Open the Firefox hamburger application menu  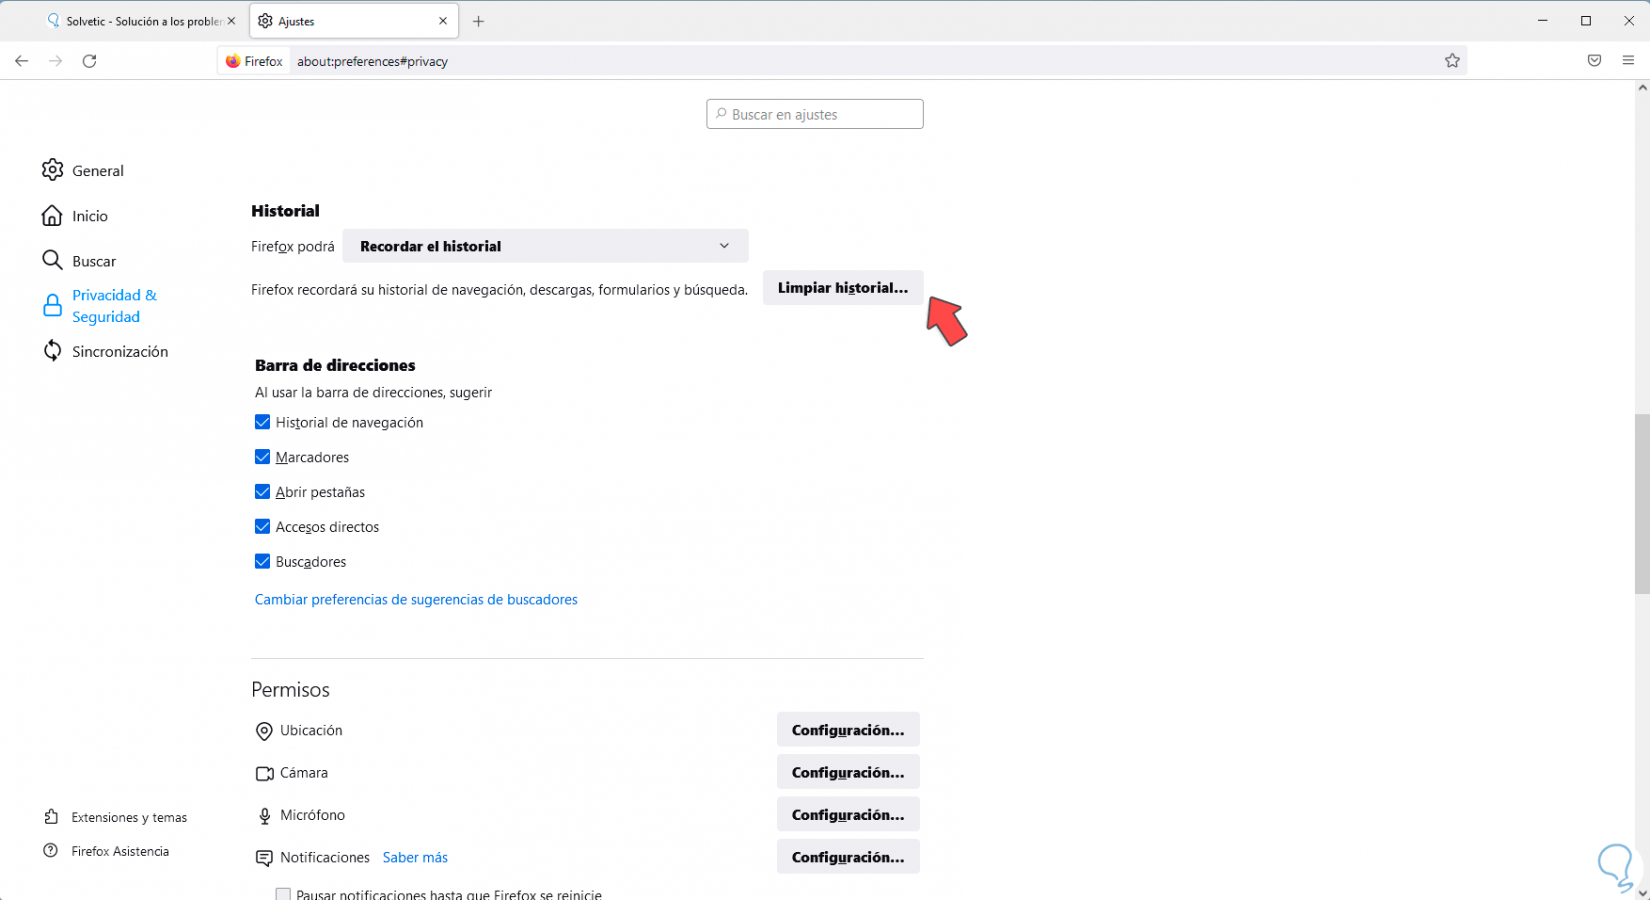coord(1628,61)
